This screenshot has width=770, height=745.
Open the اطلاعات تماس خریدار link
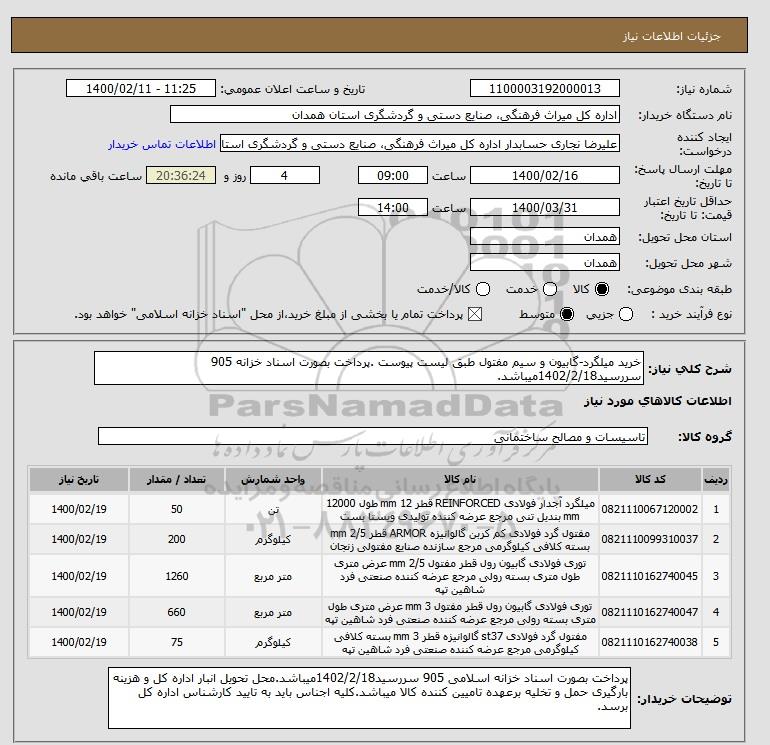[x=162, y=144]
